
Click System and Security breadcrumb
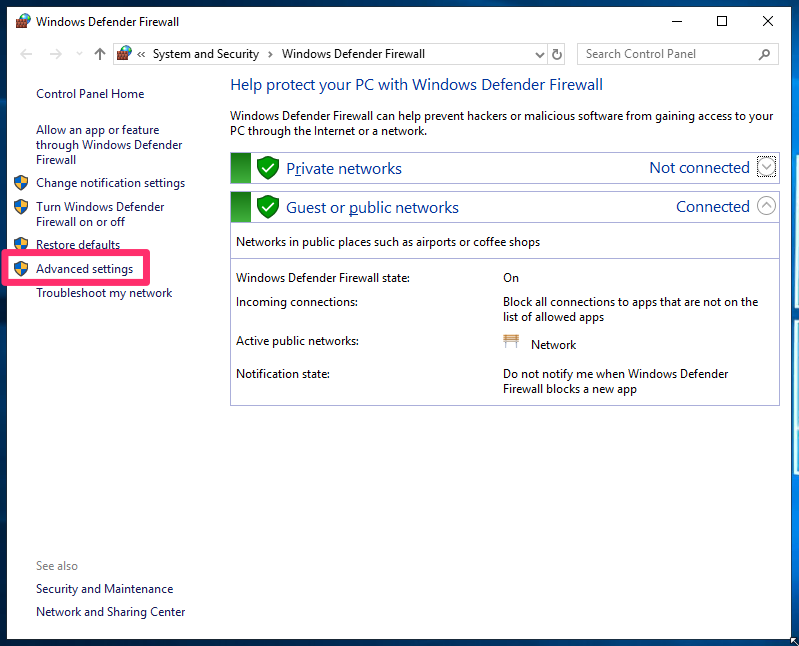206,54
